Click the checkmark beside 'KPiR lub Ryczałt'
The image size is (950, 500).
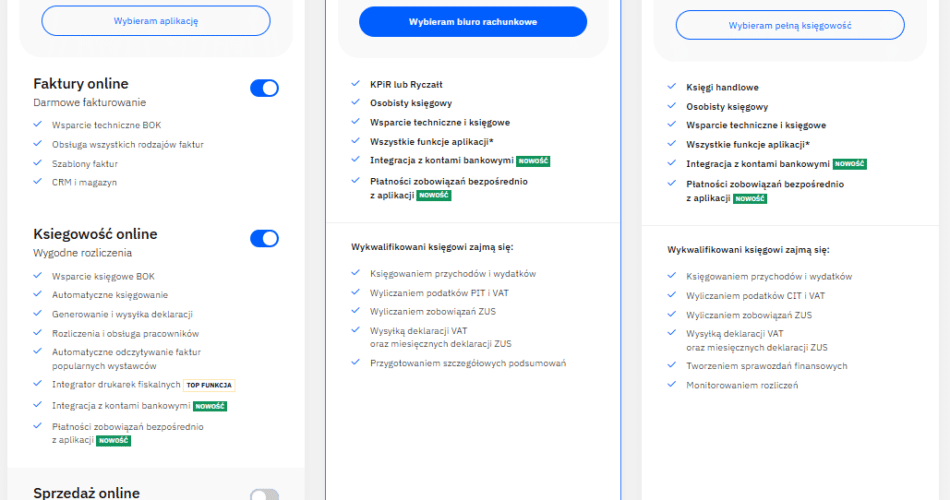[x=356, y=84]
